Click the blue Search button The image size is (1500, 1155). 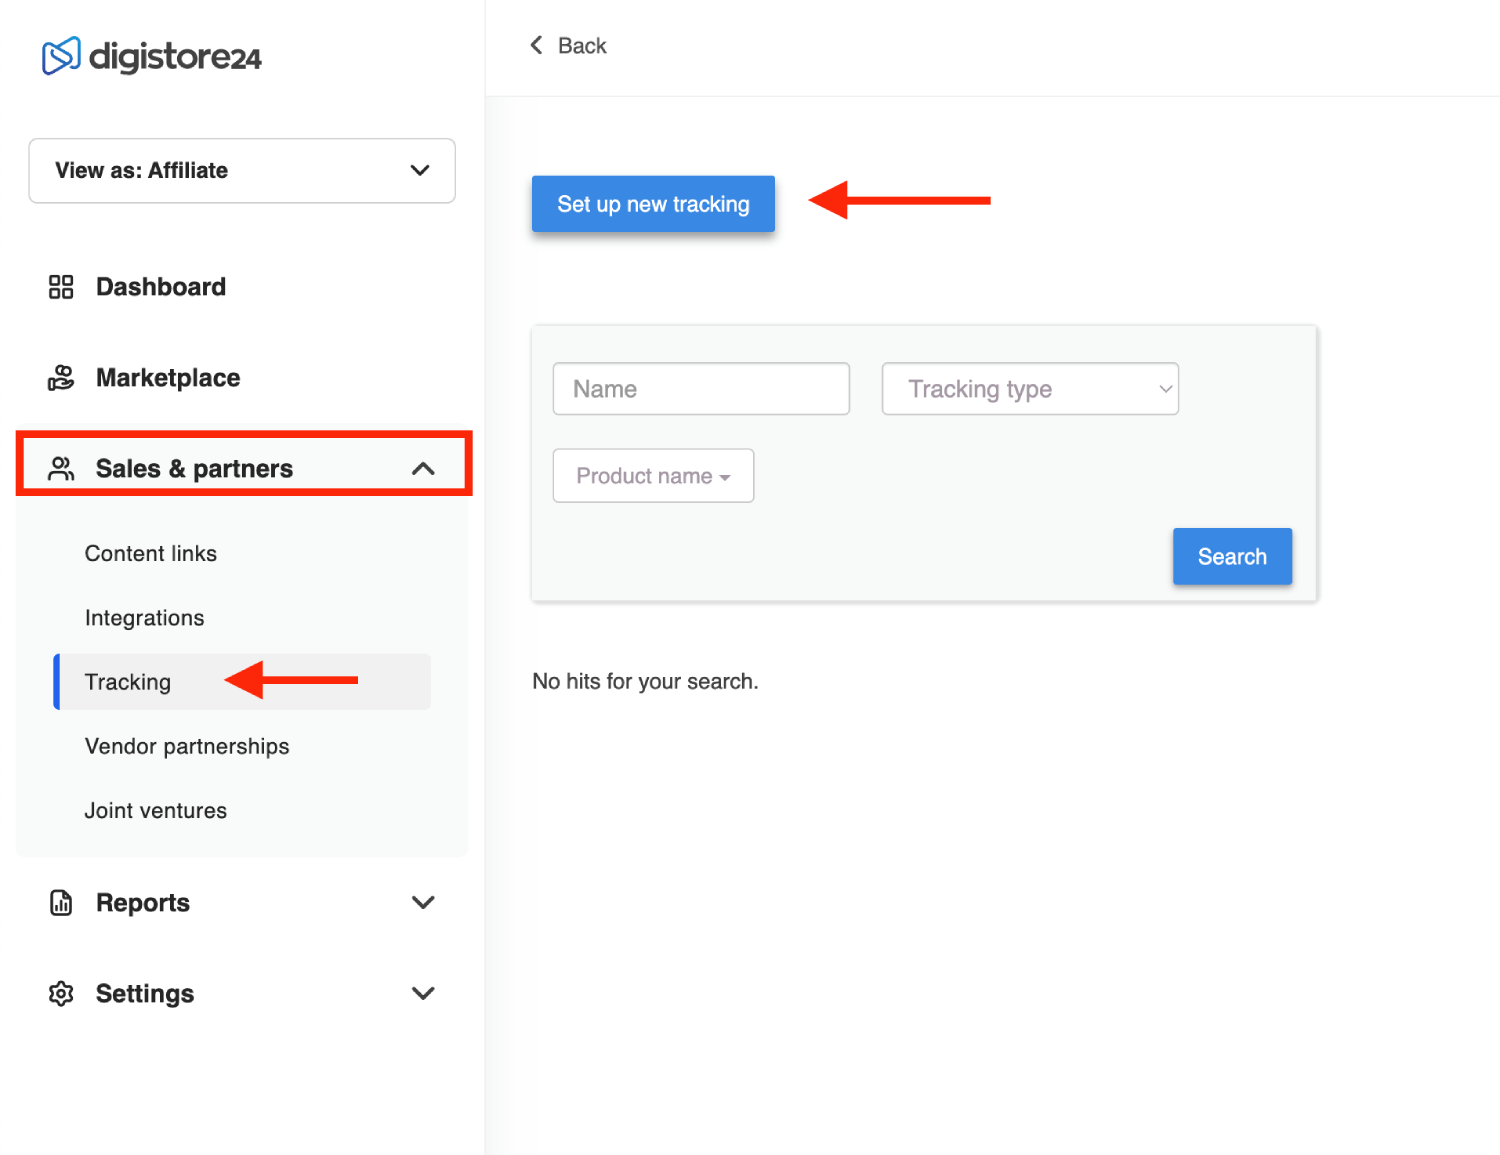pos(1232,556)
